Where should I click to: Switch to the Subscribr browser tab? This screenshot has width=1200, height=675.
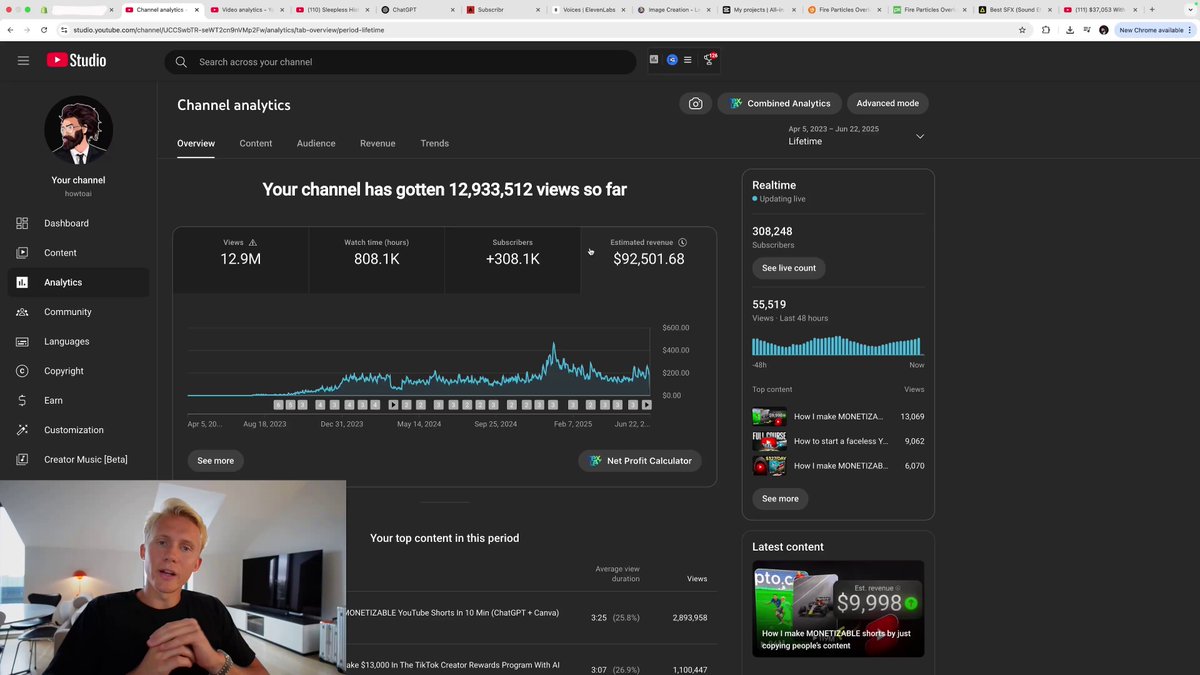coord(503,9)
